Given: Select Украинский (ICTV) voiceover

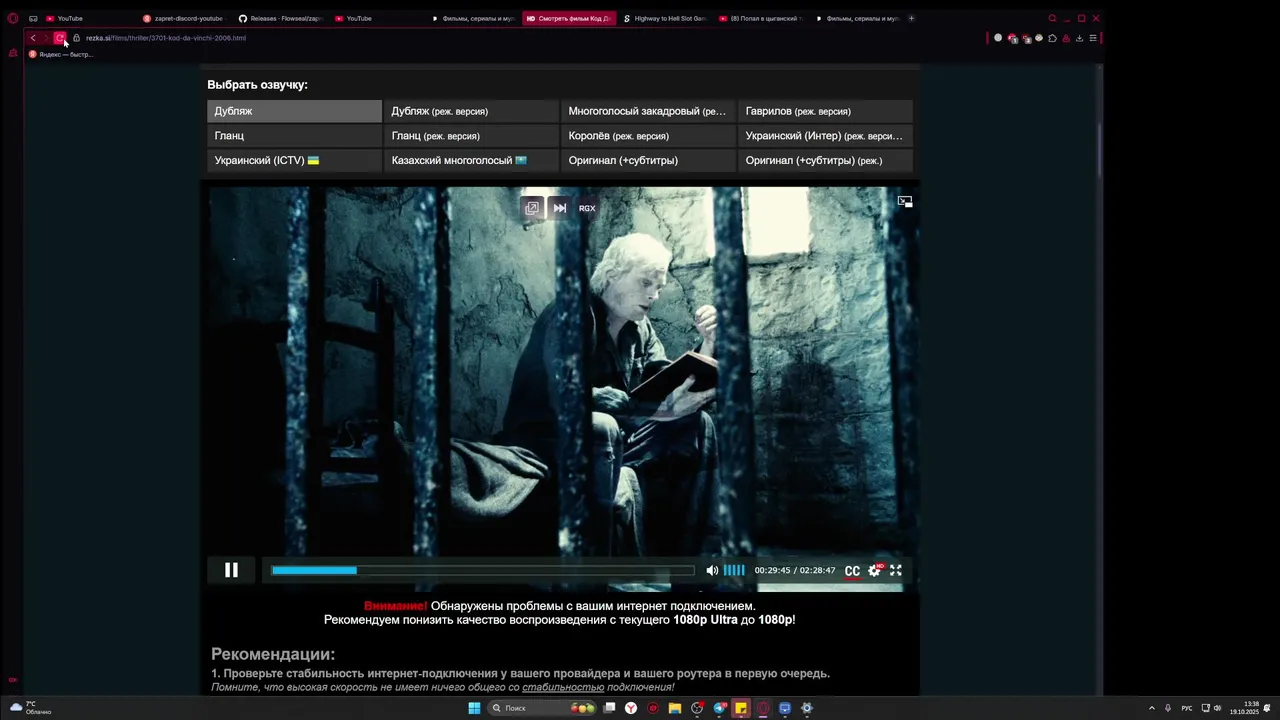Looking at the screenshot, I should [294, 160].
